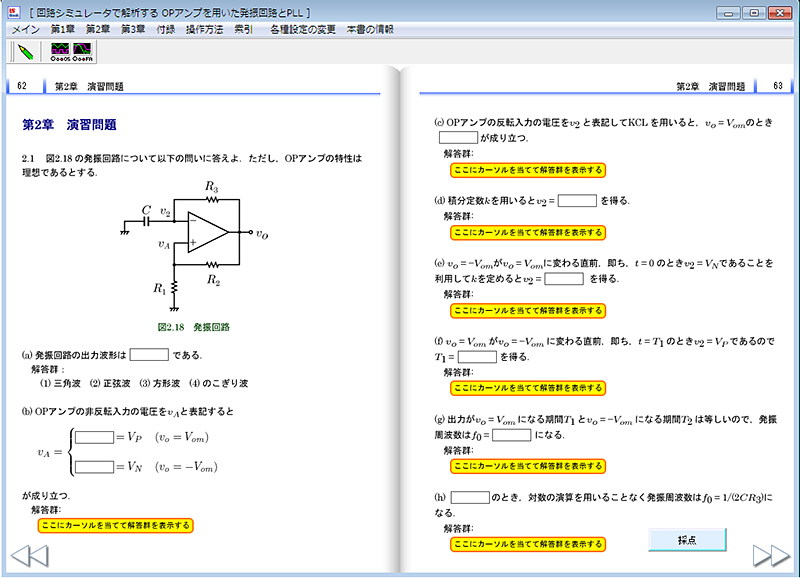Open the メイン menu
The height and width of the screenshot is (578, 800).
click(26, 30)
